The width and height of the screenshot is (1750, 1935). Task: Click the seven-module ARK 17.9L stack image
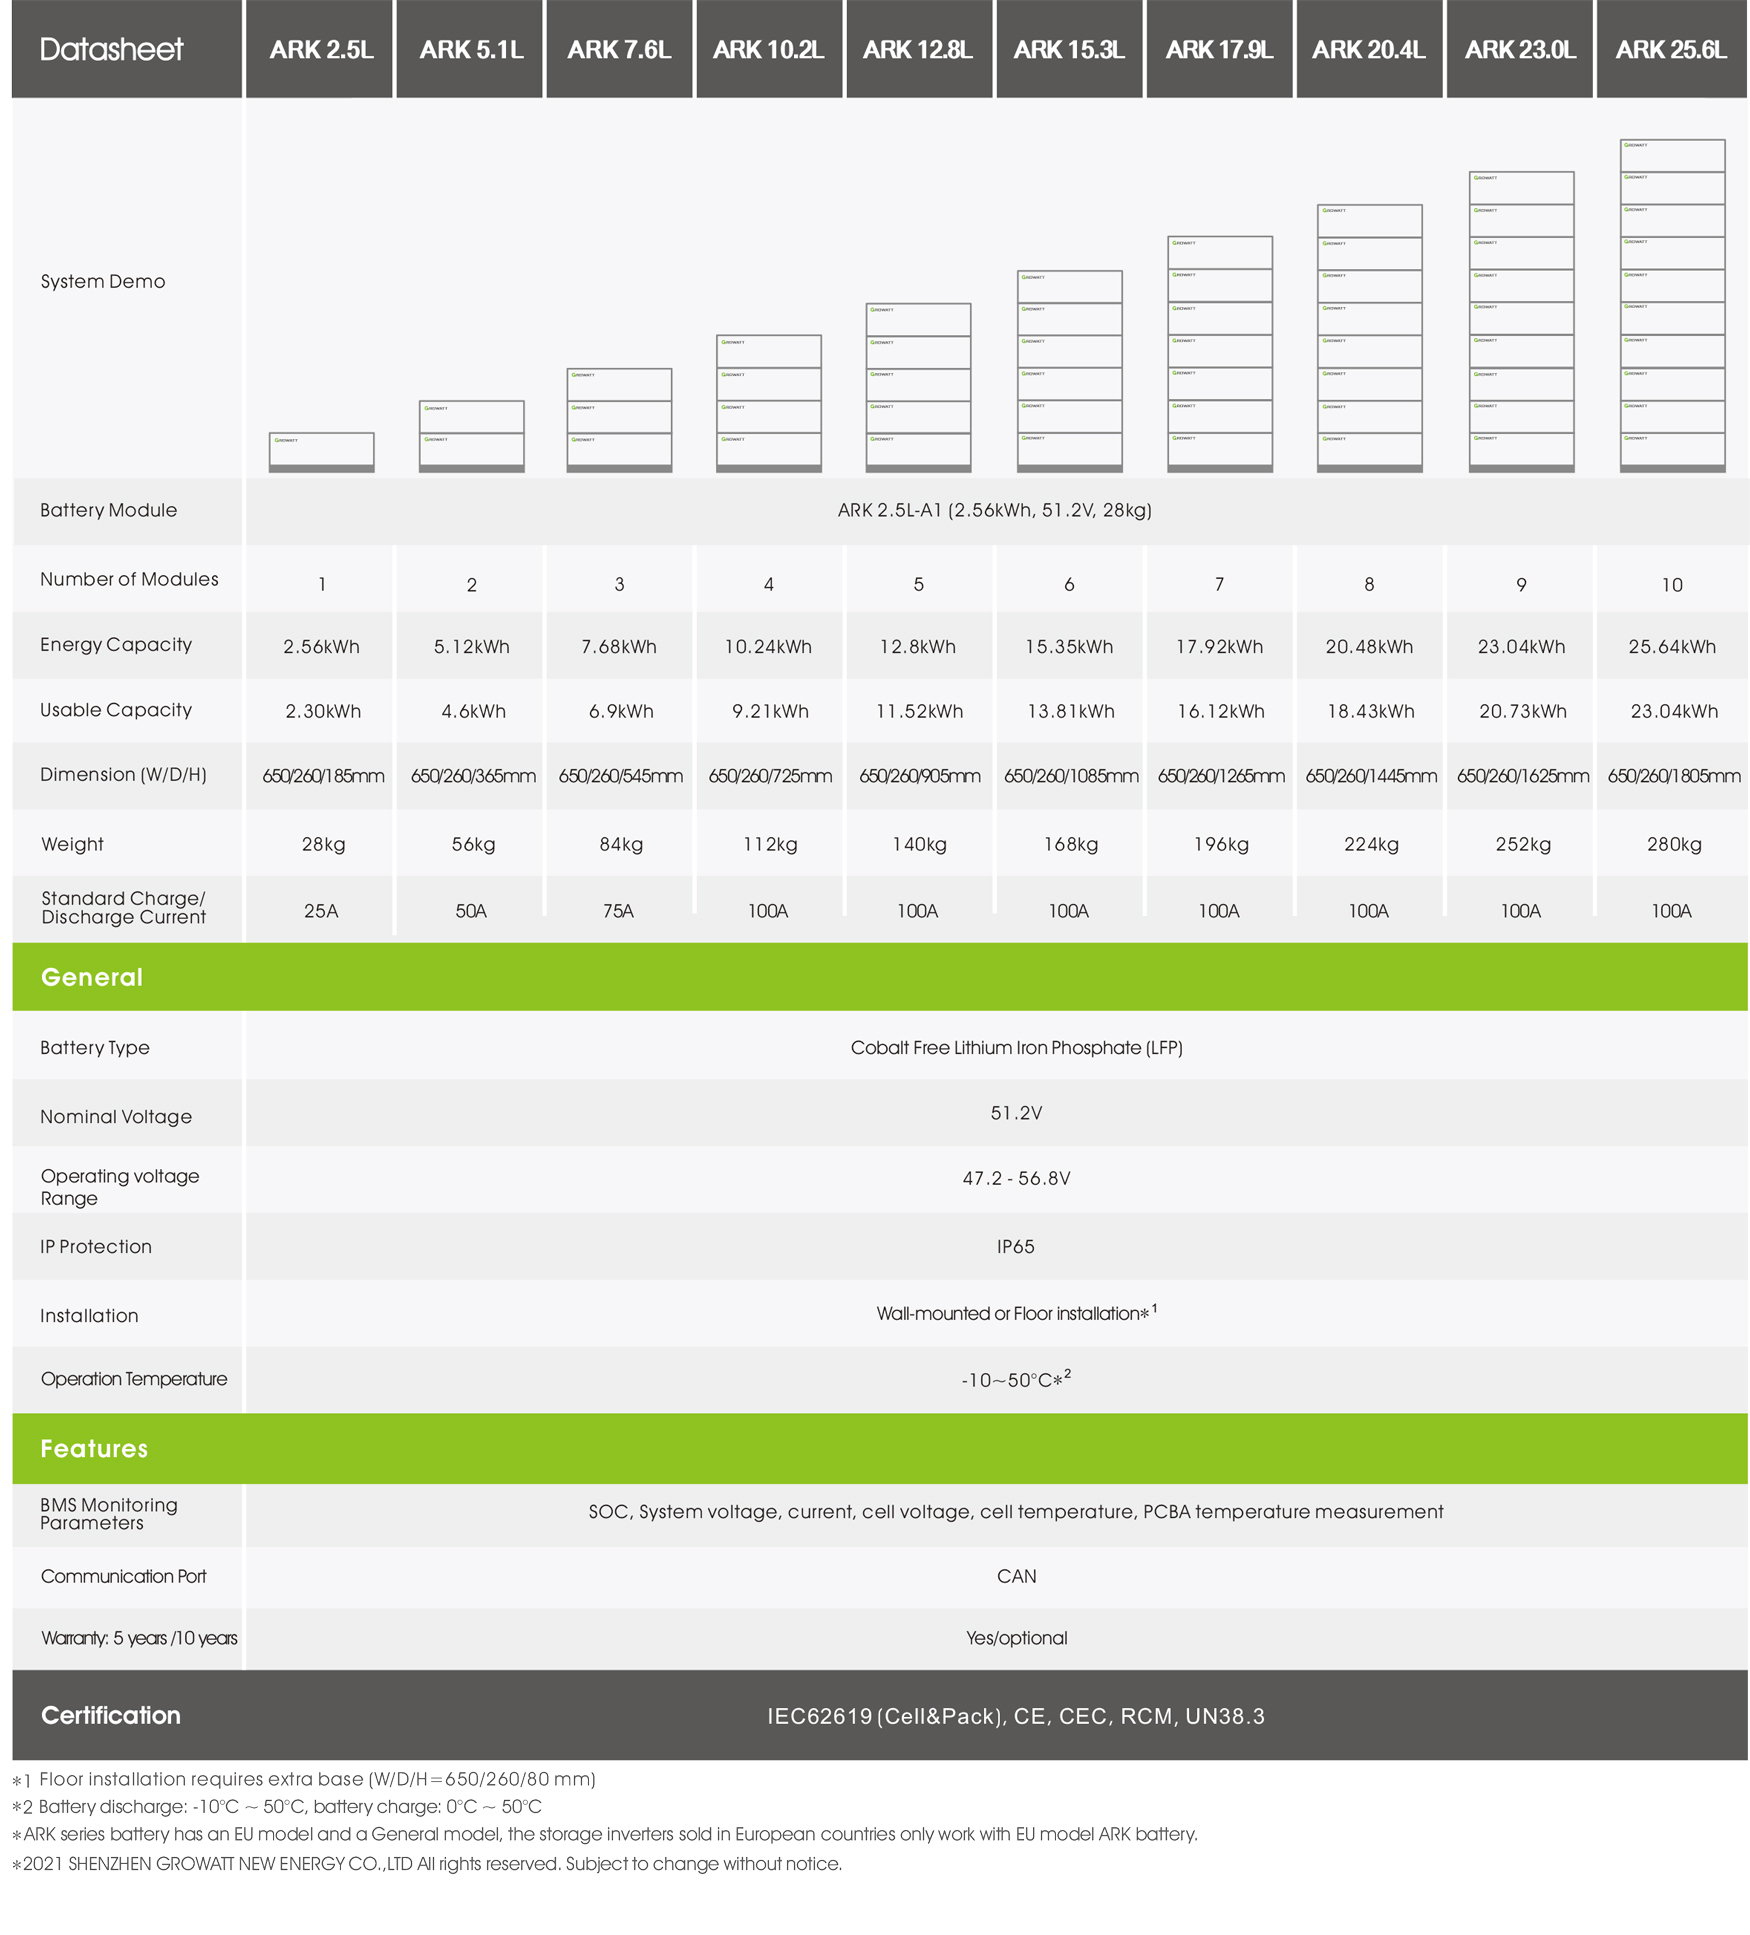1220,354
